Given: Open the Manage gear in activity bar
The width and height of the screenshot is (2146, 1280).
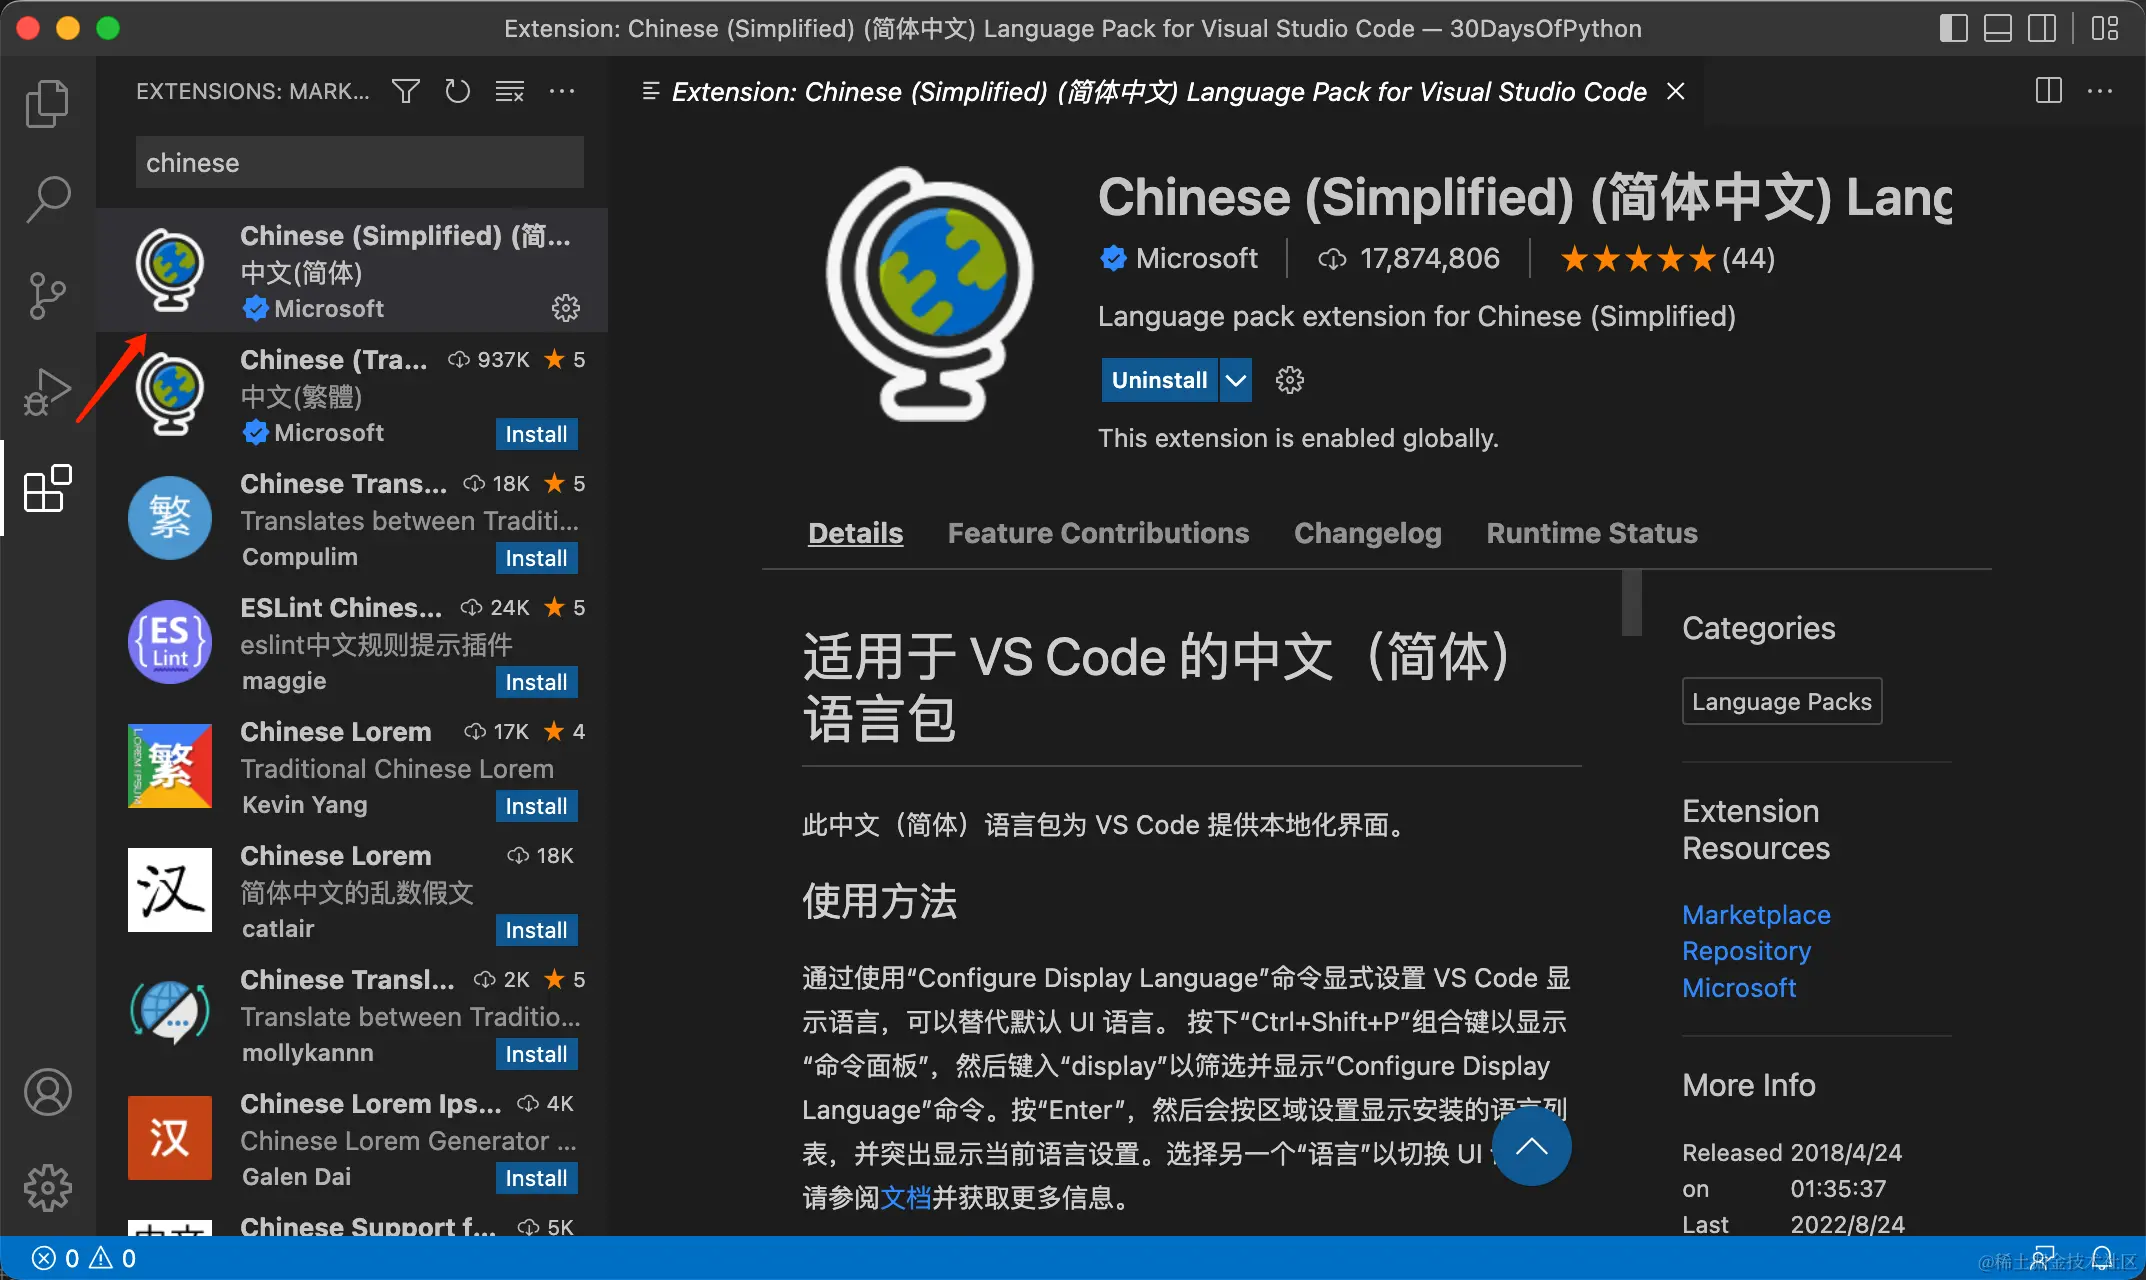Looking at the screenshot, I should 47,1188.
